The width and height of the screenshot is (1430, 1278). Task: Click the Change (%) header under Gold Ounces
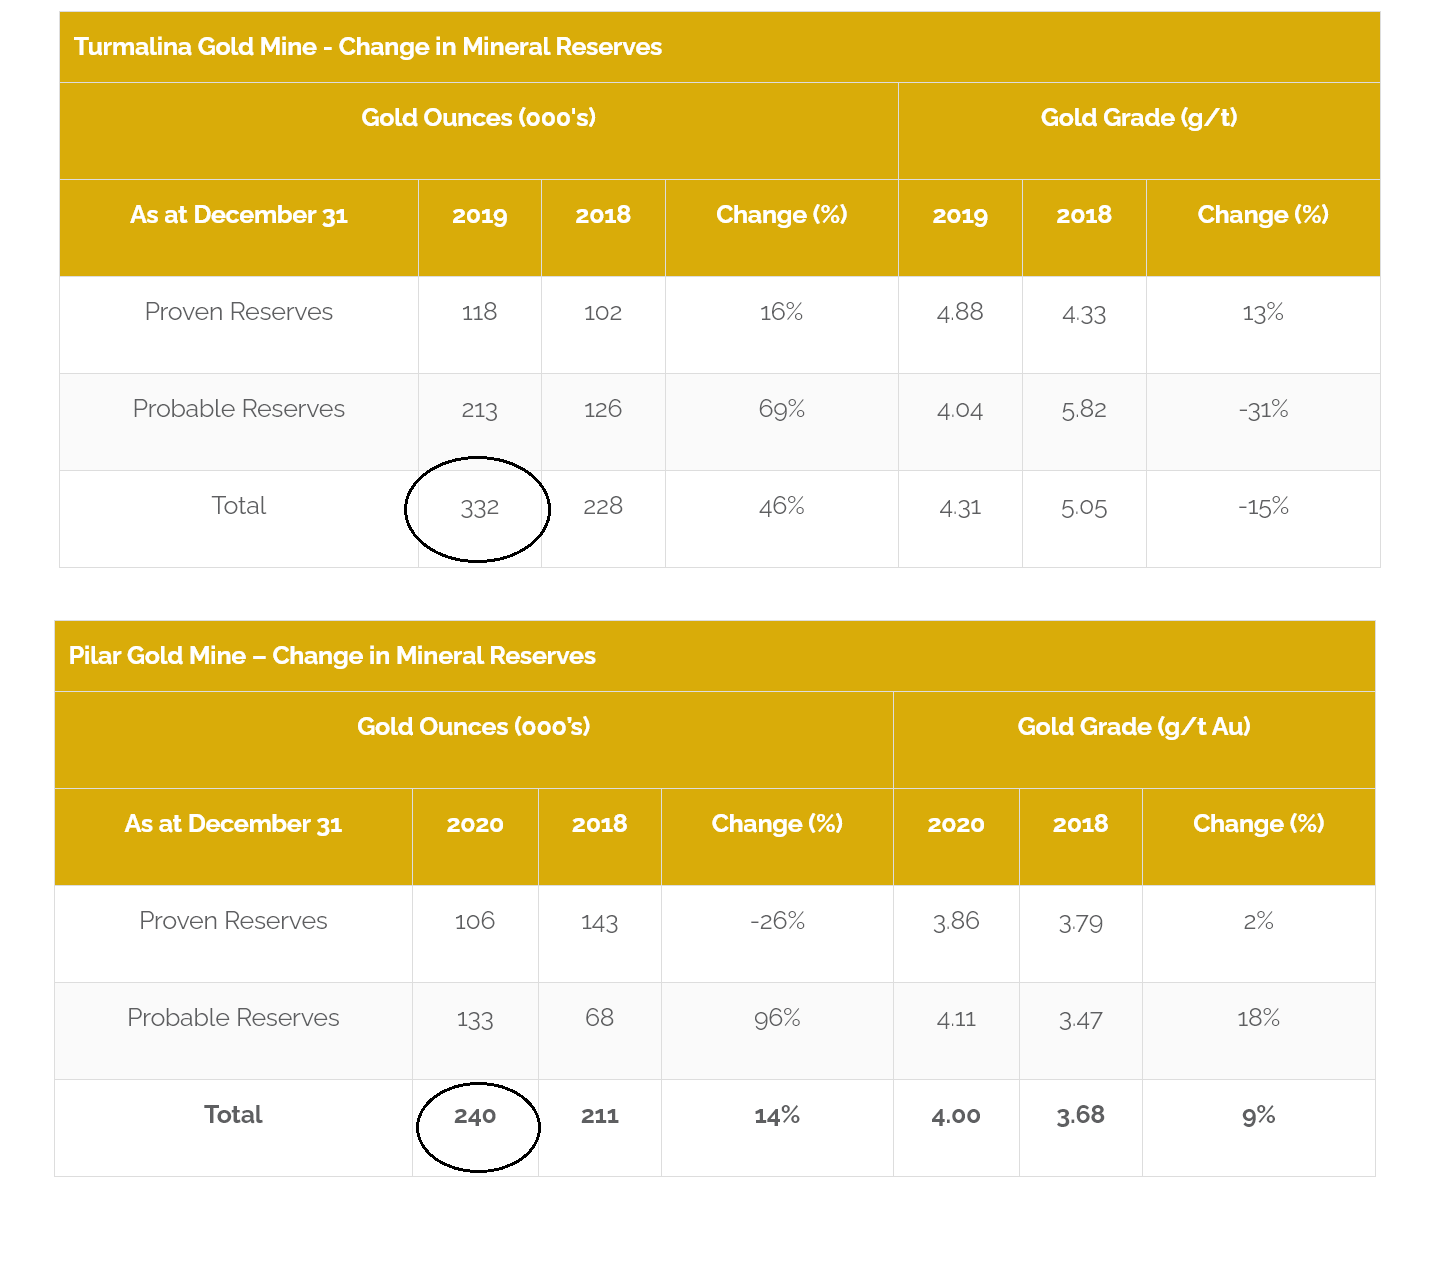[x=781, y=214]
